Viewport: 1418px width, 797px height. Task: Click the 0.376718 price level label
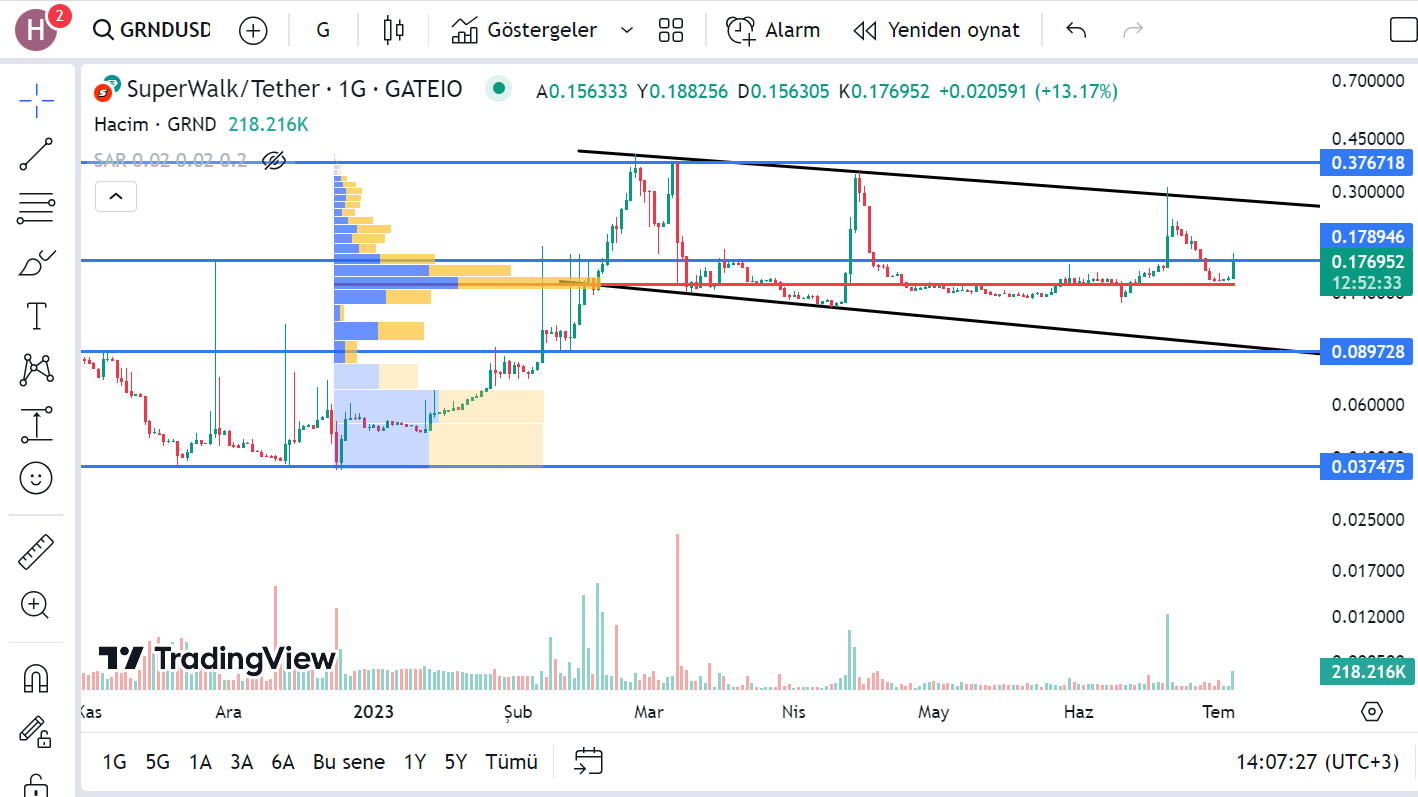click(x=1367, y=162)
